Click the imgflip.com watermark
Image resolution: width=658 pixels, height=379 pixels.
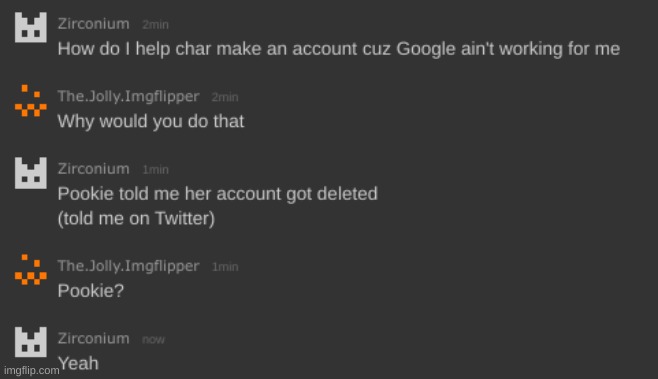click(x=31, y=371)
